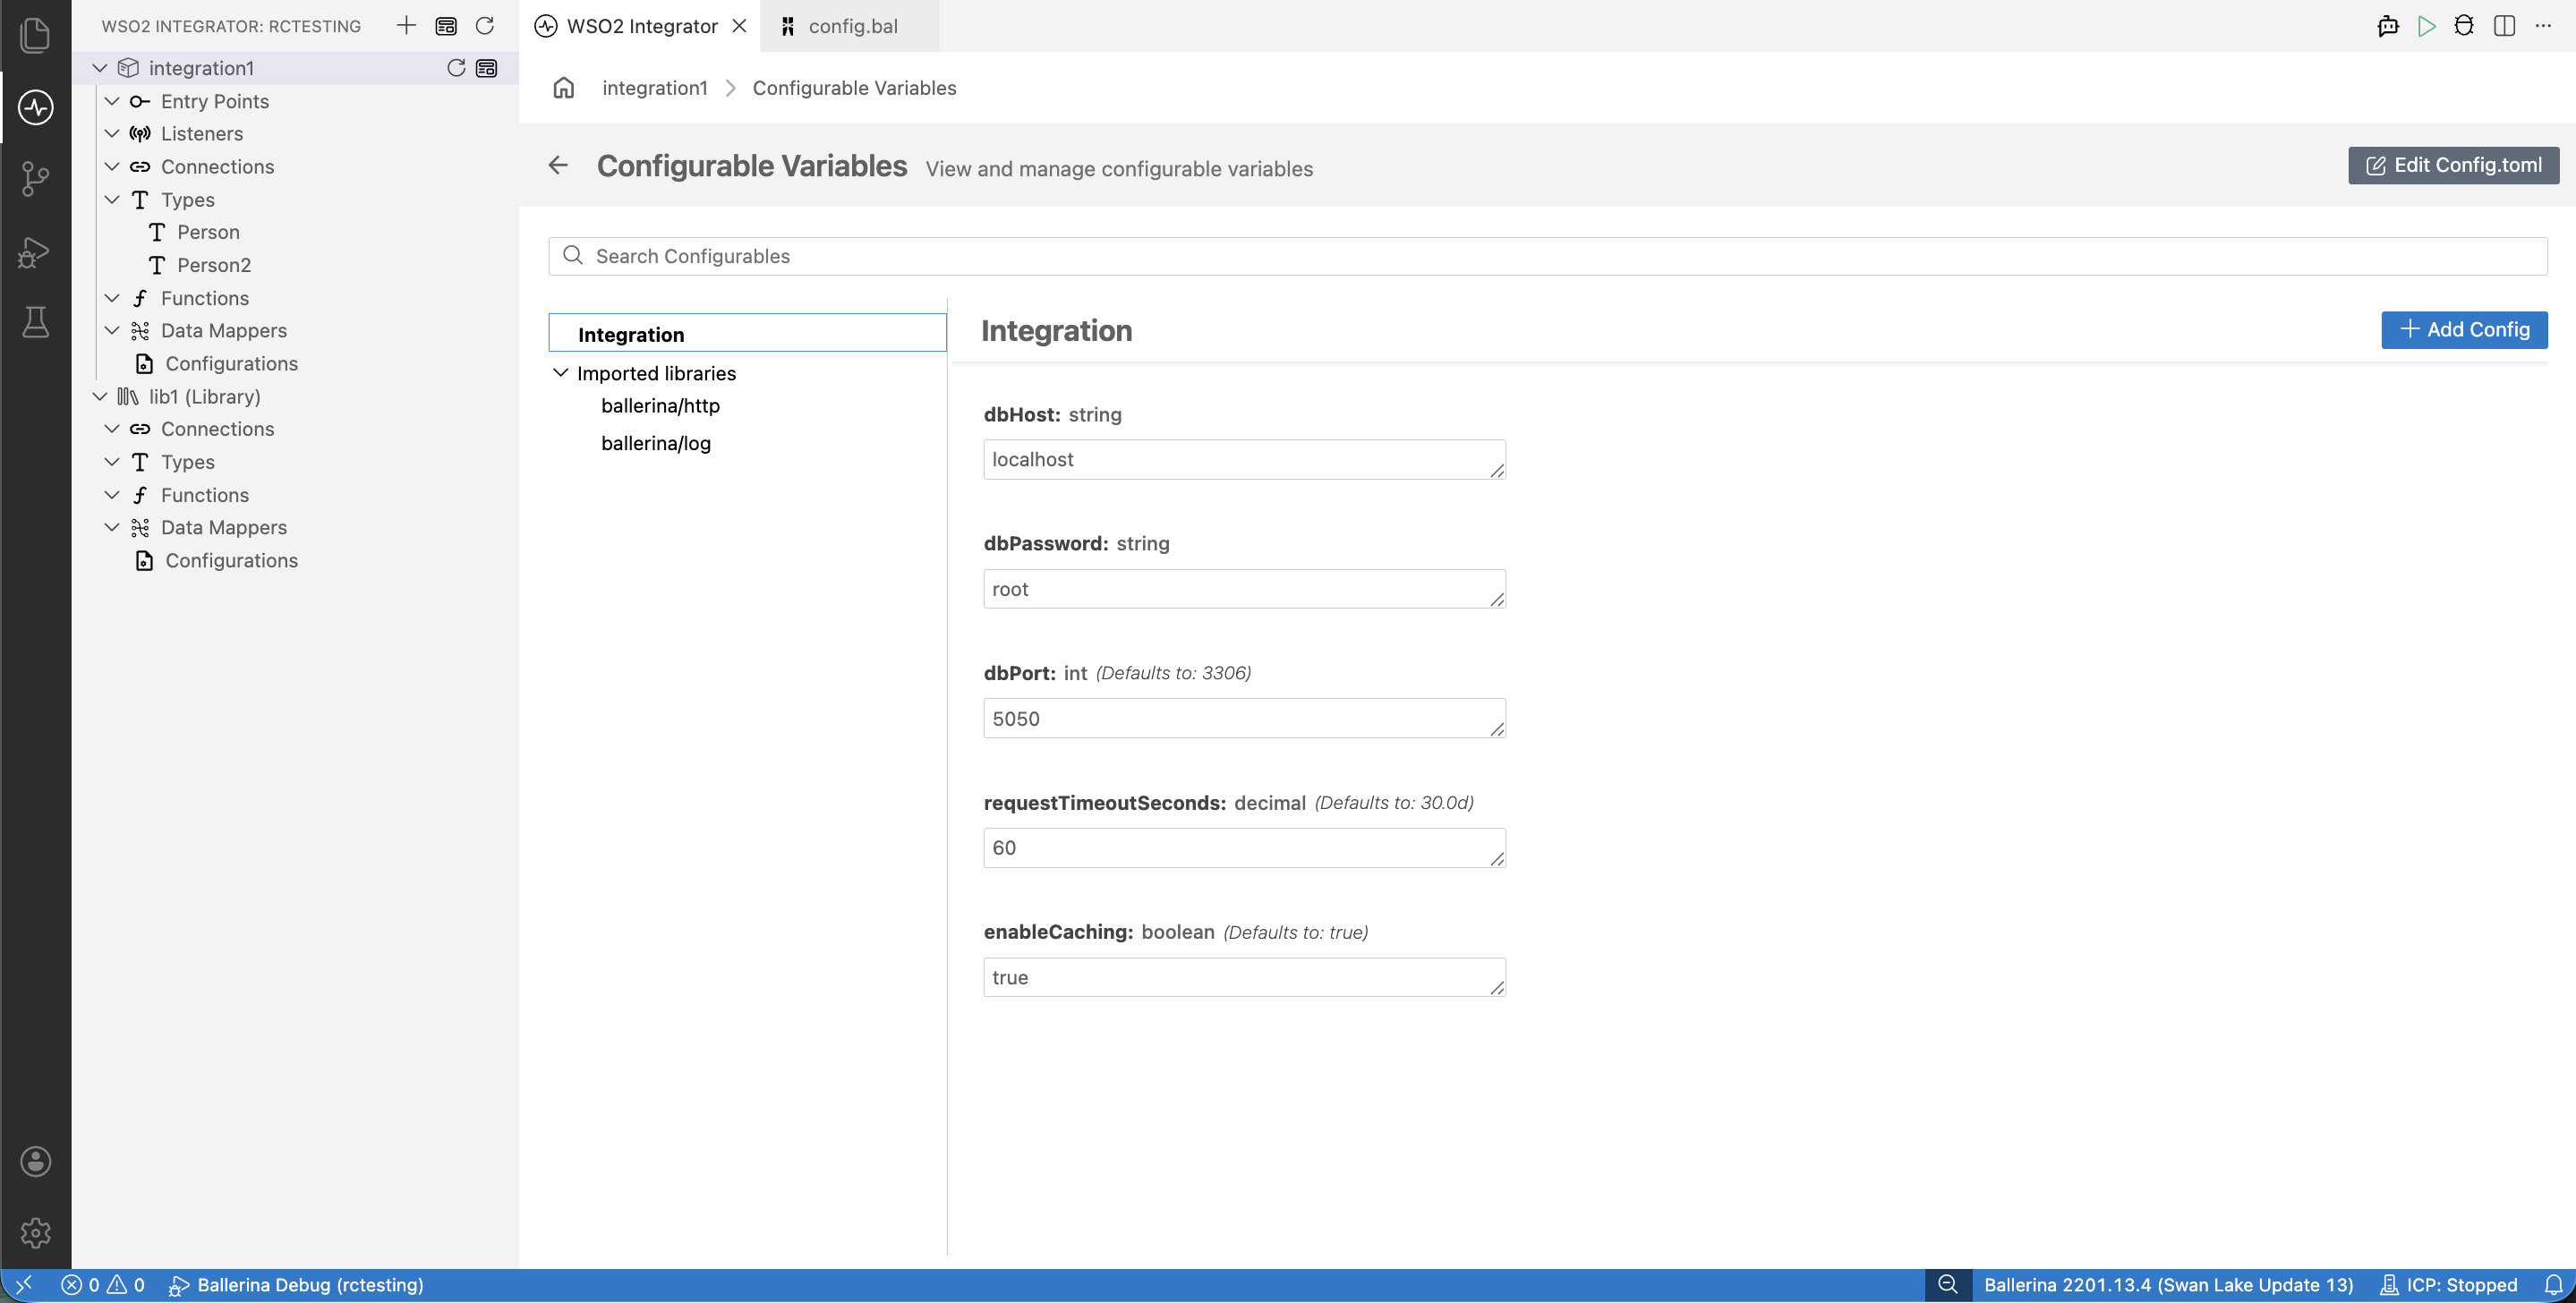Screen dimensions: 2576x1303
Task: Collapse the Listeners node chevron
Action: pos(112,134)
